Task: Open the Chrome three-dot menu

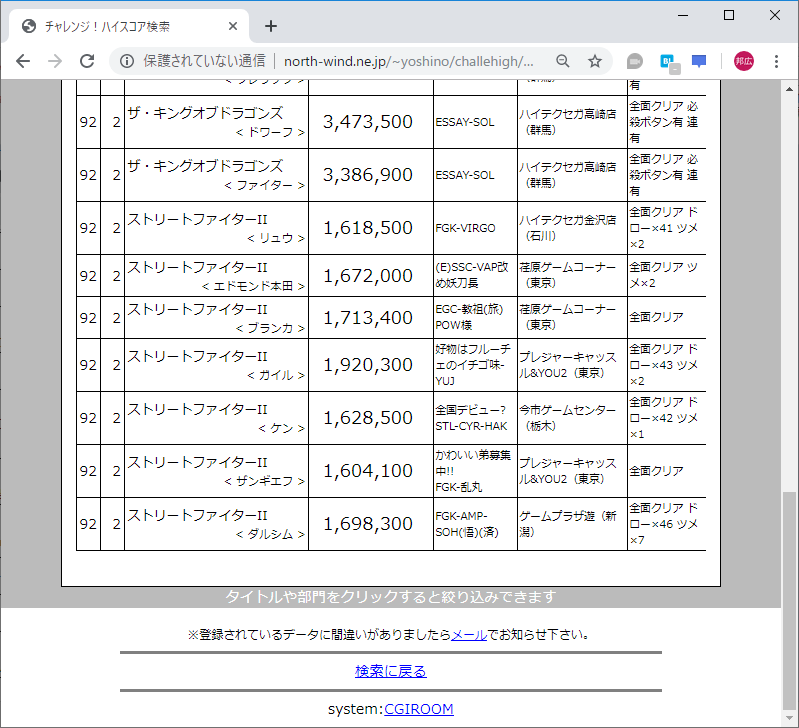Action: click(776, 61)
